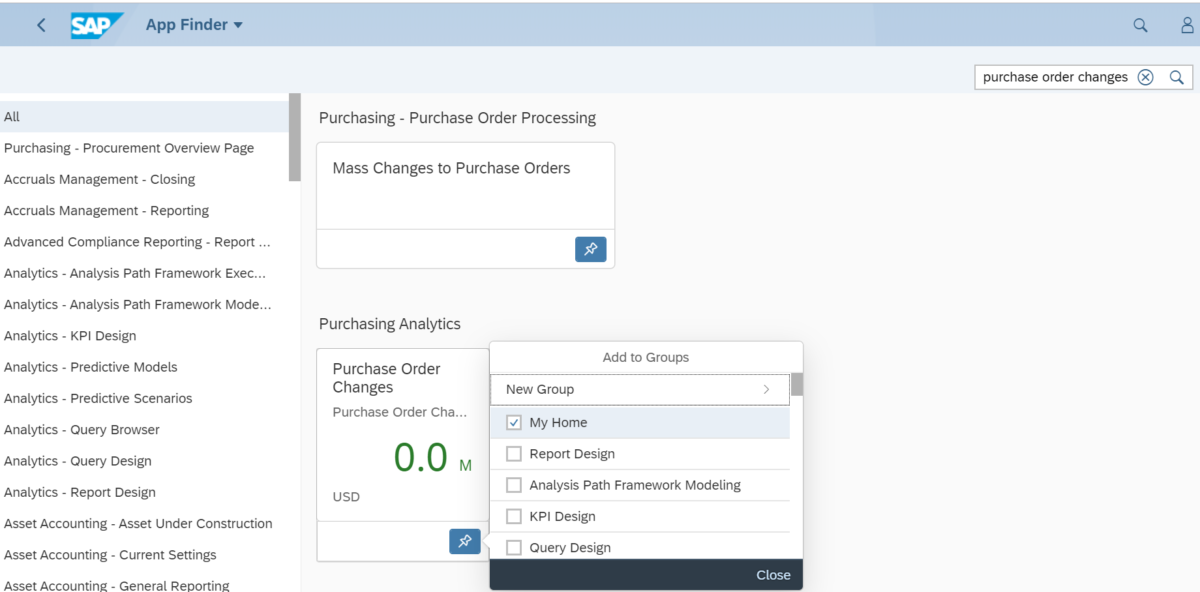Clear the search field with the X icon
Viewport: 1200px width, 592px height.
coord(1145,76)
